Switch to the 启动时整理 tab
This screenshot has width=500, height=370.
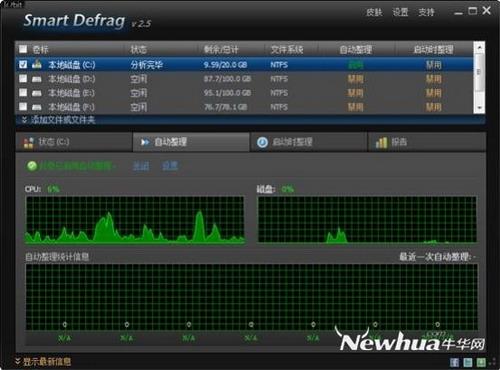click(309, 142)
